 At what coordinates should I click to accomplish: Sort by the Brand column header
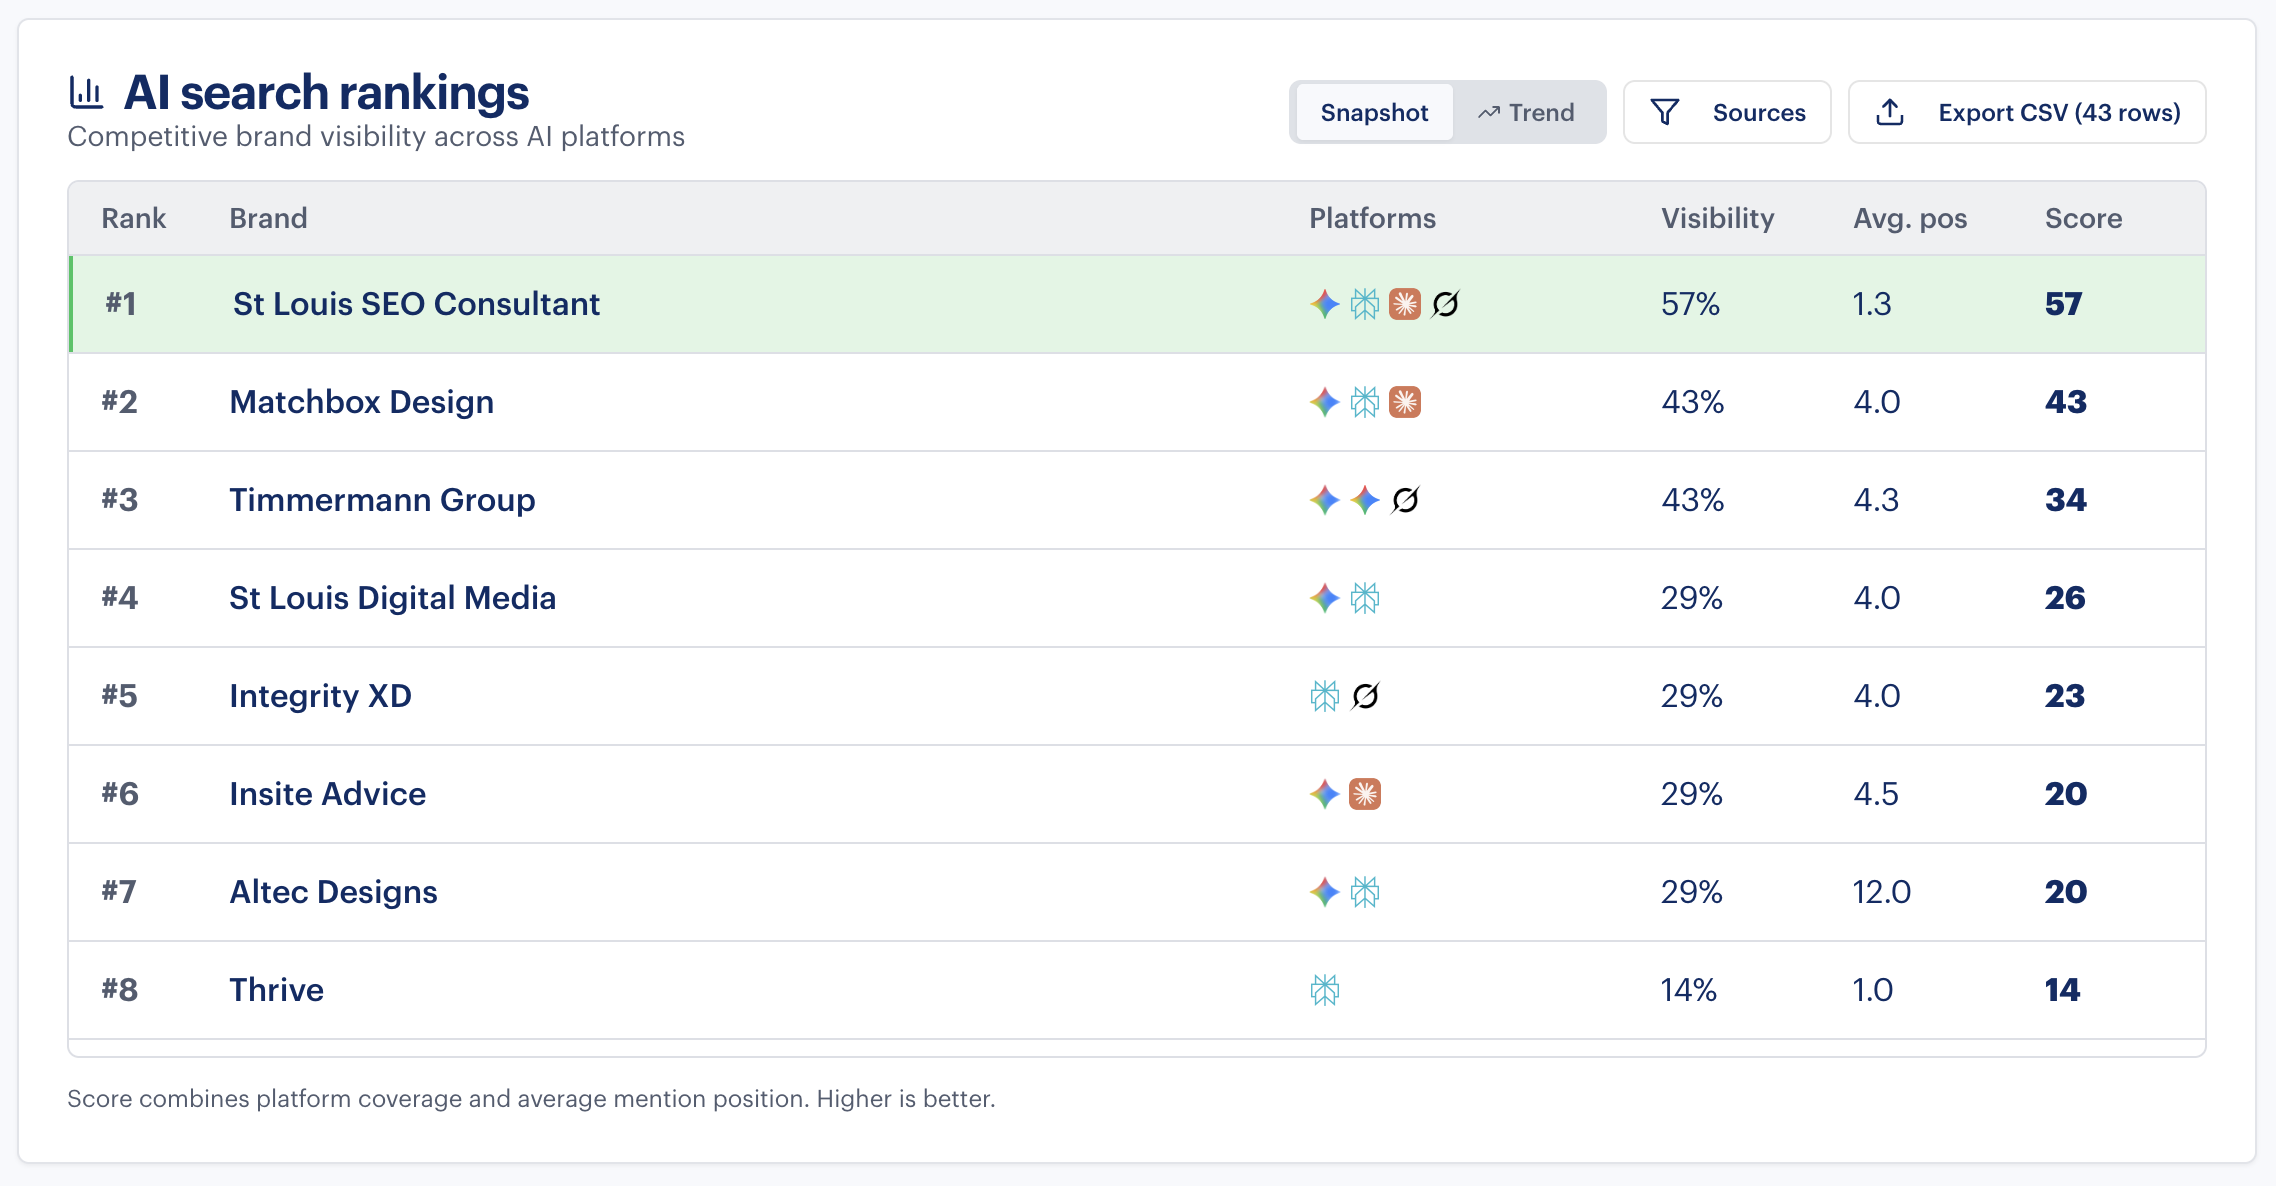click(268, 218)
